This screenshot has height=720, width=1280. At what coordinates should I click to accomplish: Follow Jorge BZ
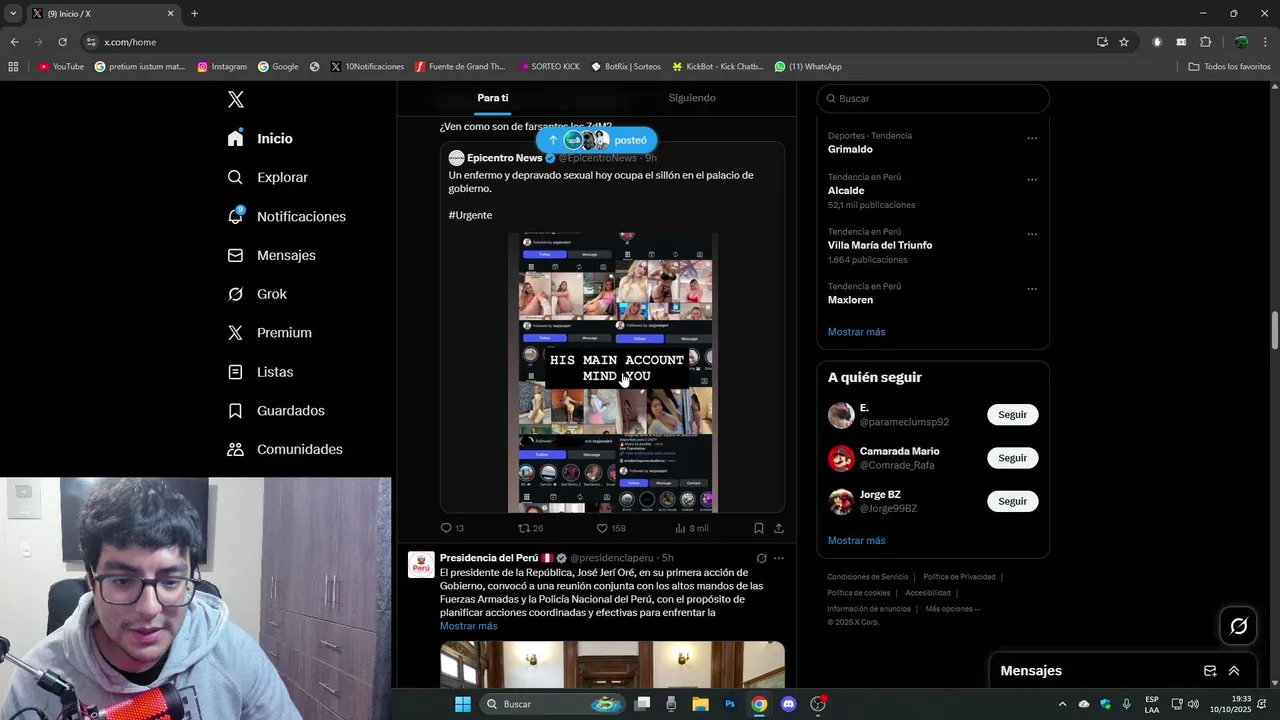coord(1012,501)
